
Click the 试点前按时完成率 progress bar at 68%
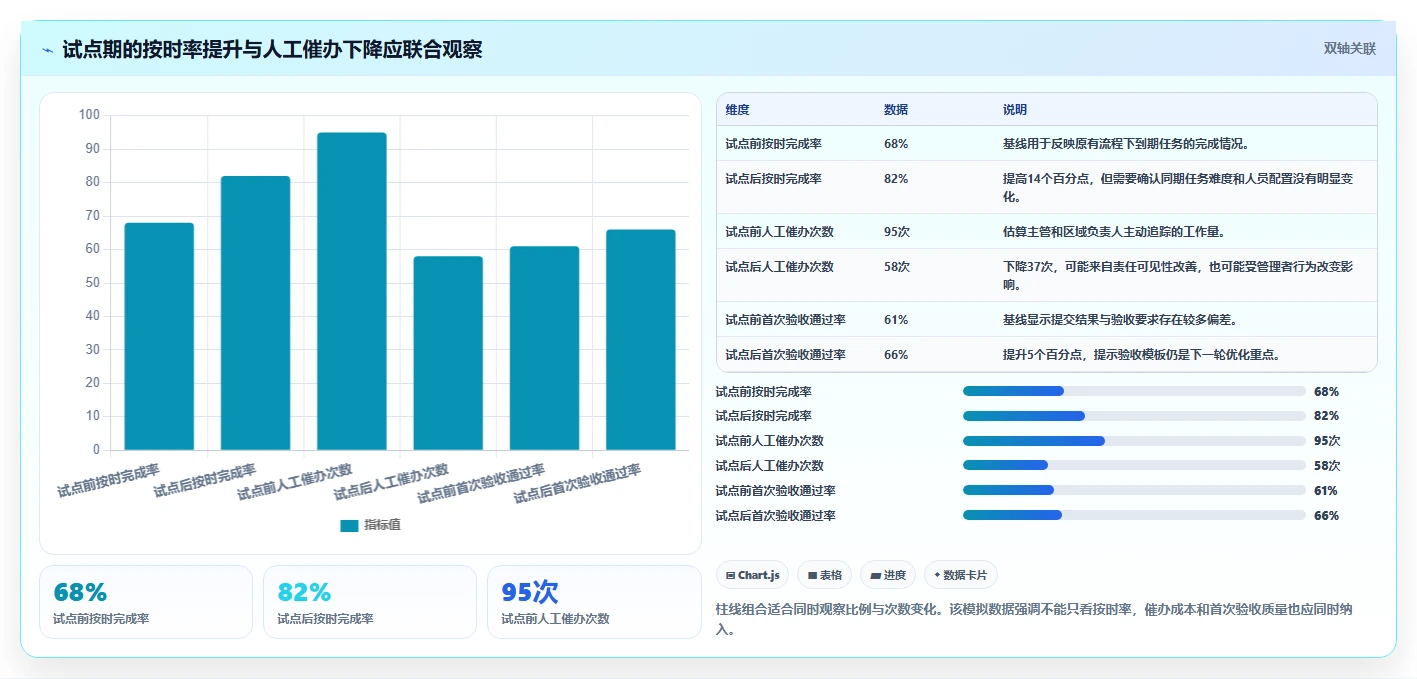tap(1134, 391)
